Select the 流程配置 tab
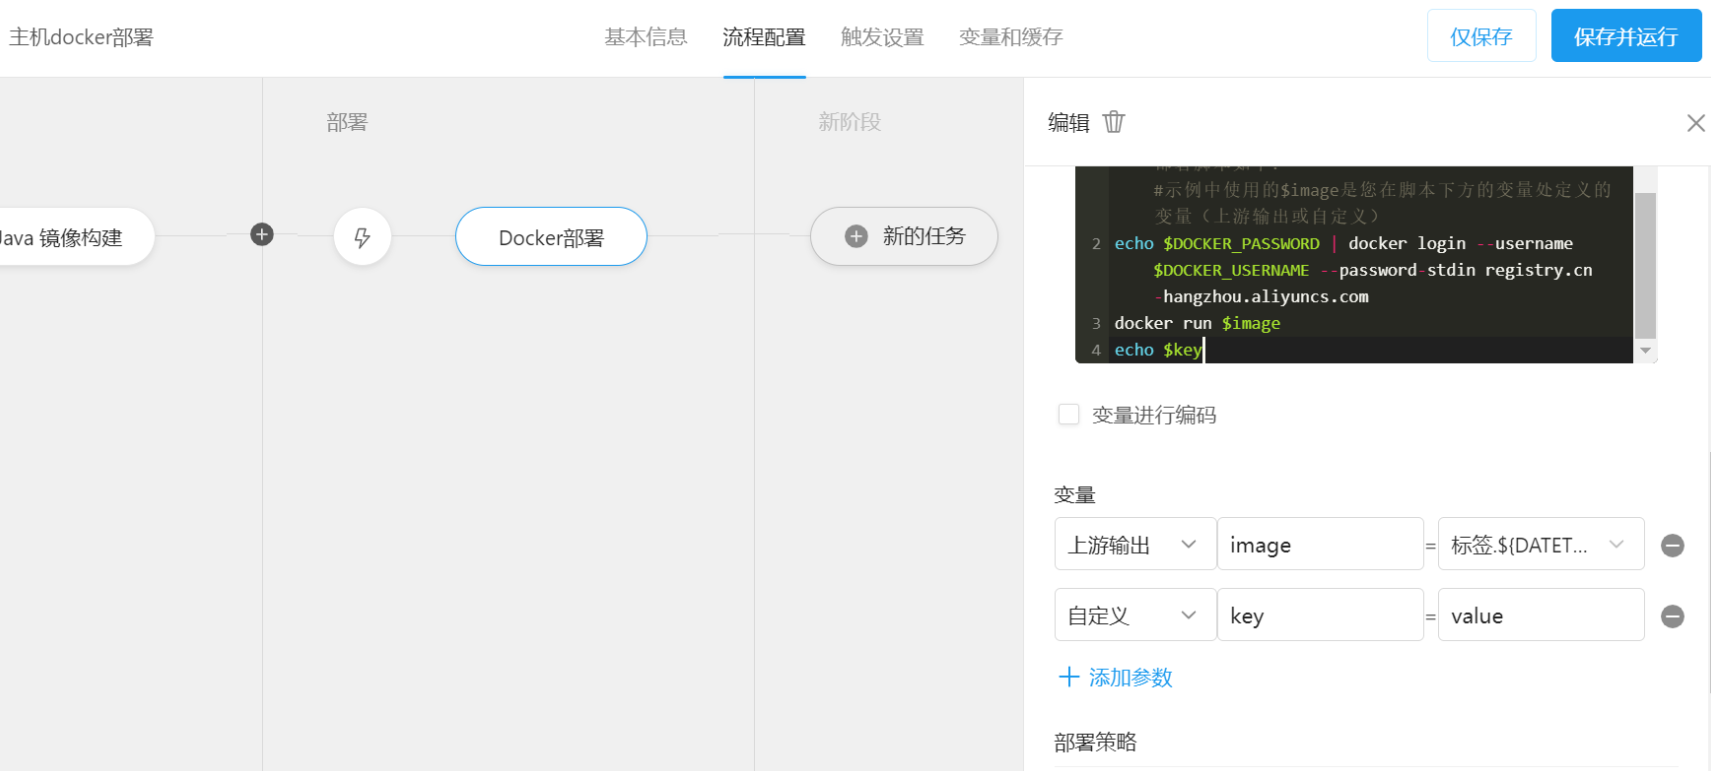1711x771 pixels. point(764,37)
